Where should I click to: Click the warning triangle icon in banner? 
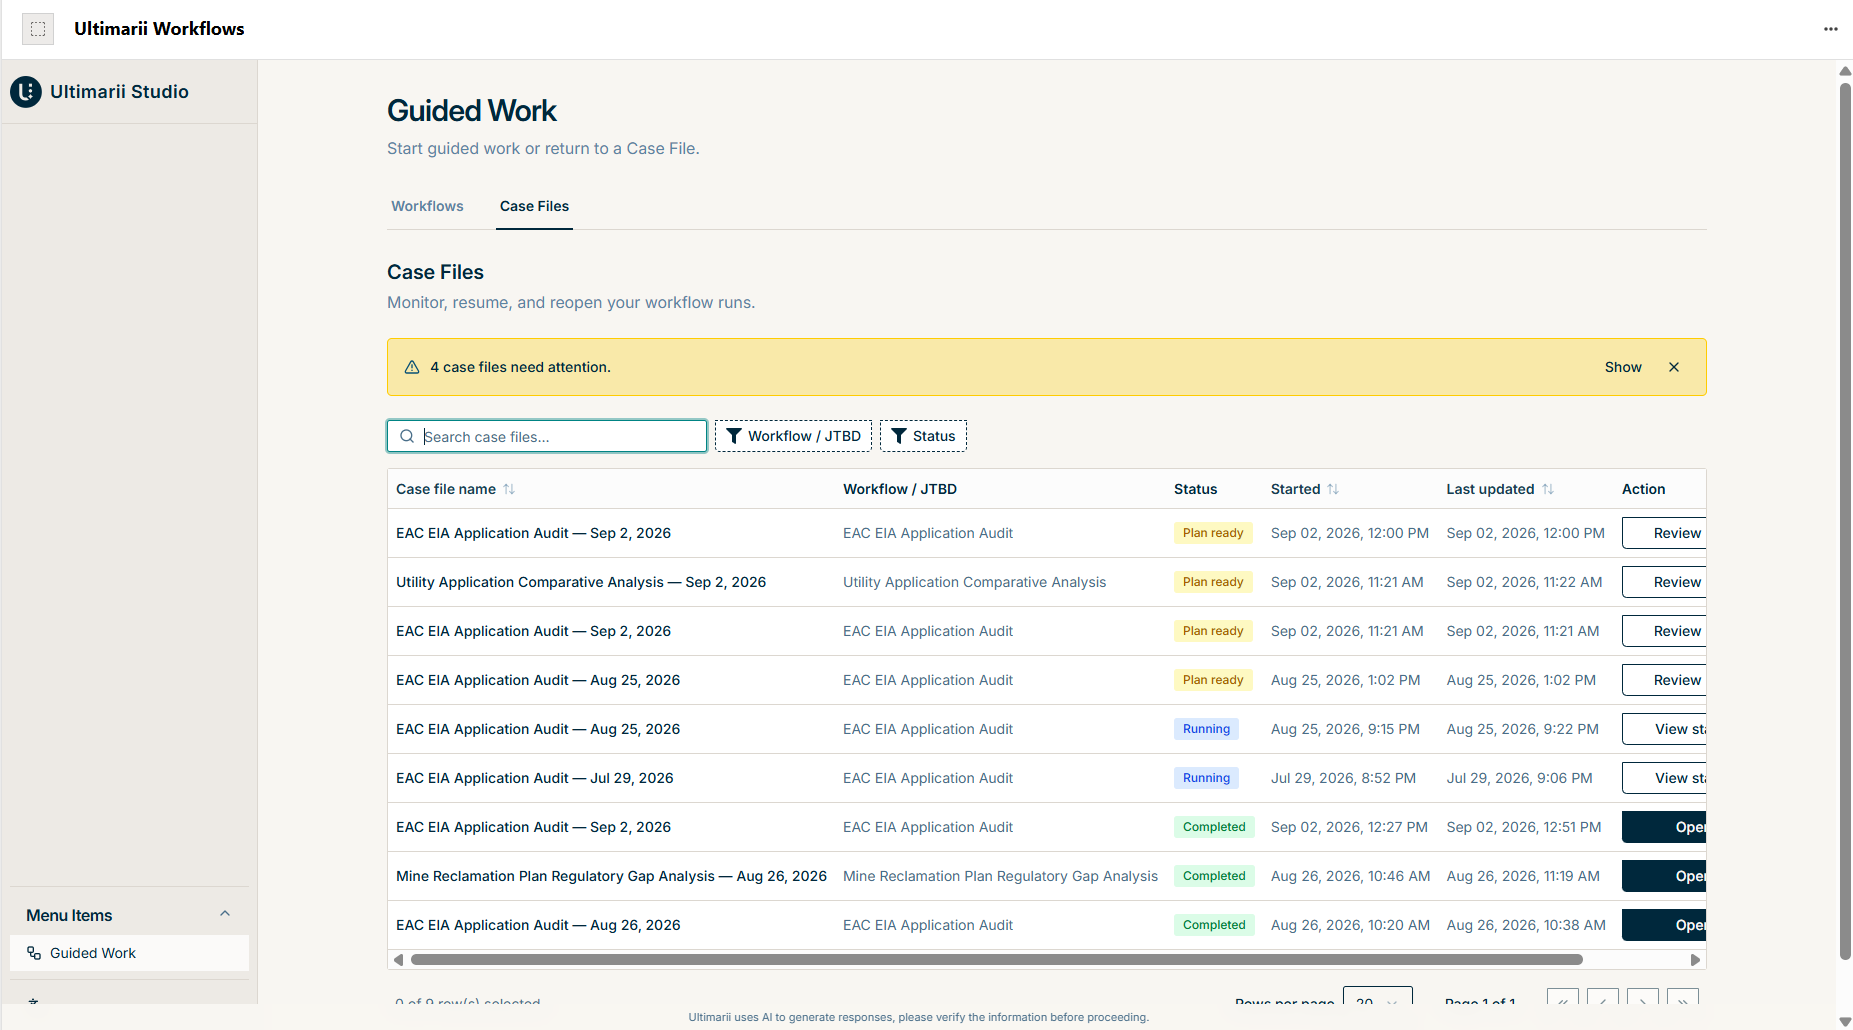pos(412,367)
